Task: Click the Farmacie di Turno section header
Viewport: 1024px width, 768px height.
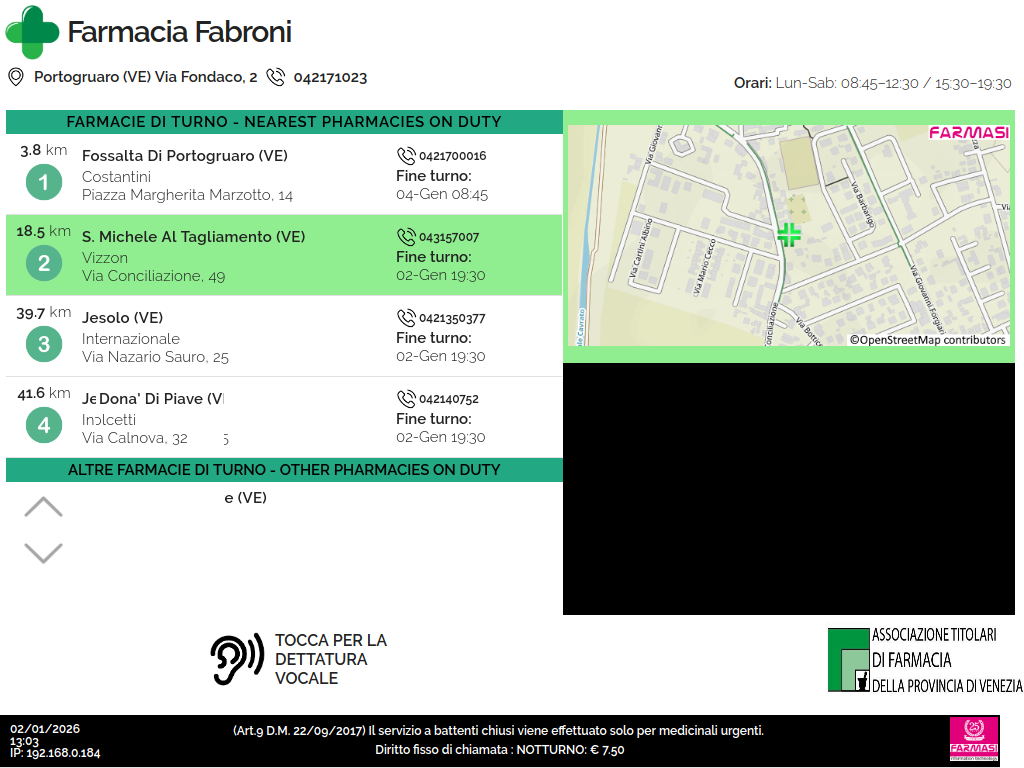Action: [x=284, y=122]
